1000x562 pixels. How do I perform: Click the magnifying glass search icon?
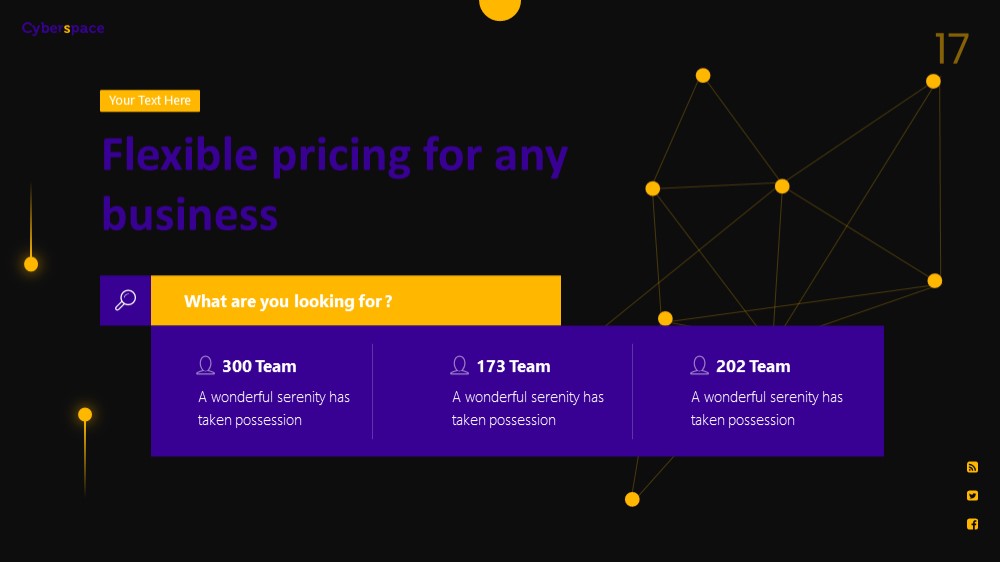pos(125,300)
